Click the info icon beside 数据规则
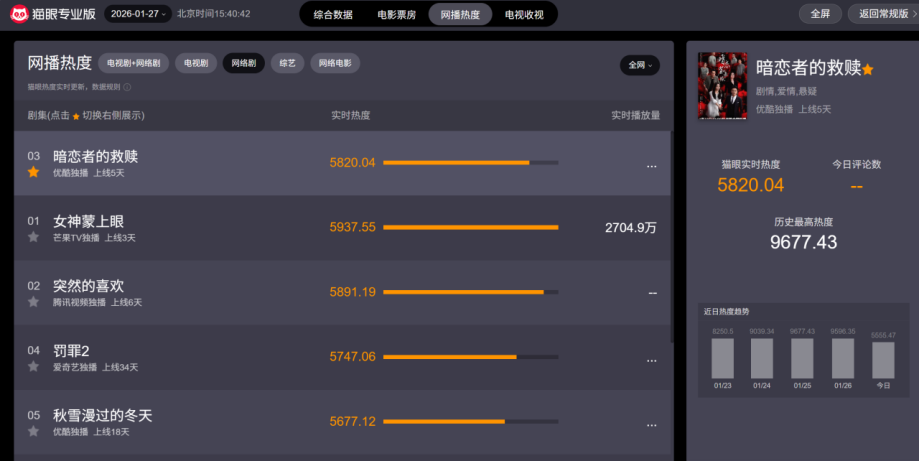The width and height of the screenshot is (919, 462). [x=127, y=87]
